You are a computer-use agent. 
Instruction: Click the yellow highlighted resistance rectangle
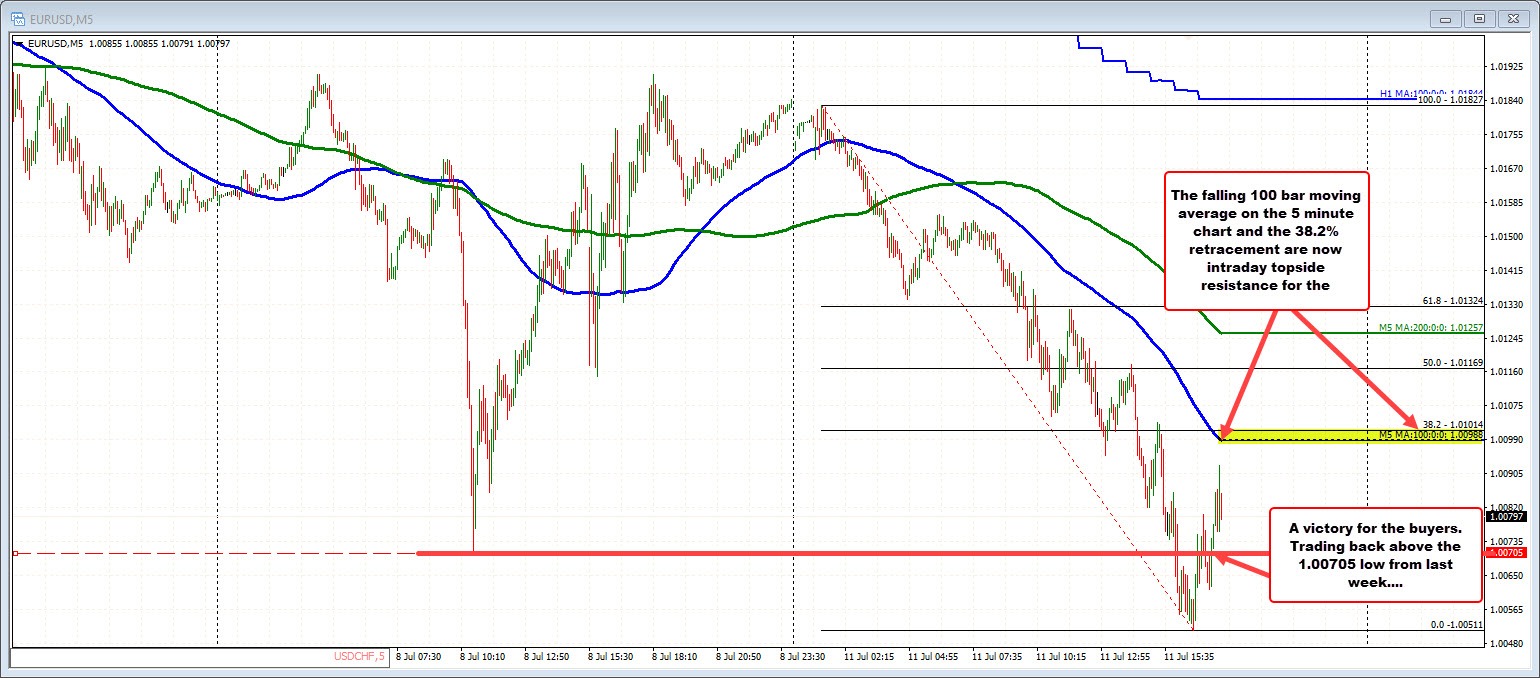click(x=1320, y=435)
